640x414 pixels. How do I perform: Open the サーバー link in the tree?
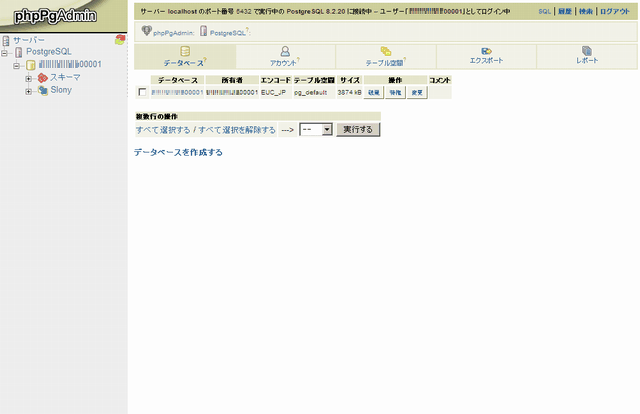pos(29,40)
